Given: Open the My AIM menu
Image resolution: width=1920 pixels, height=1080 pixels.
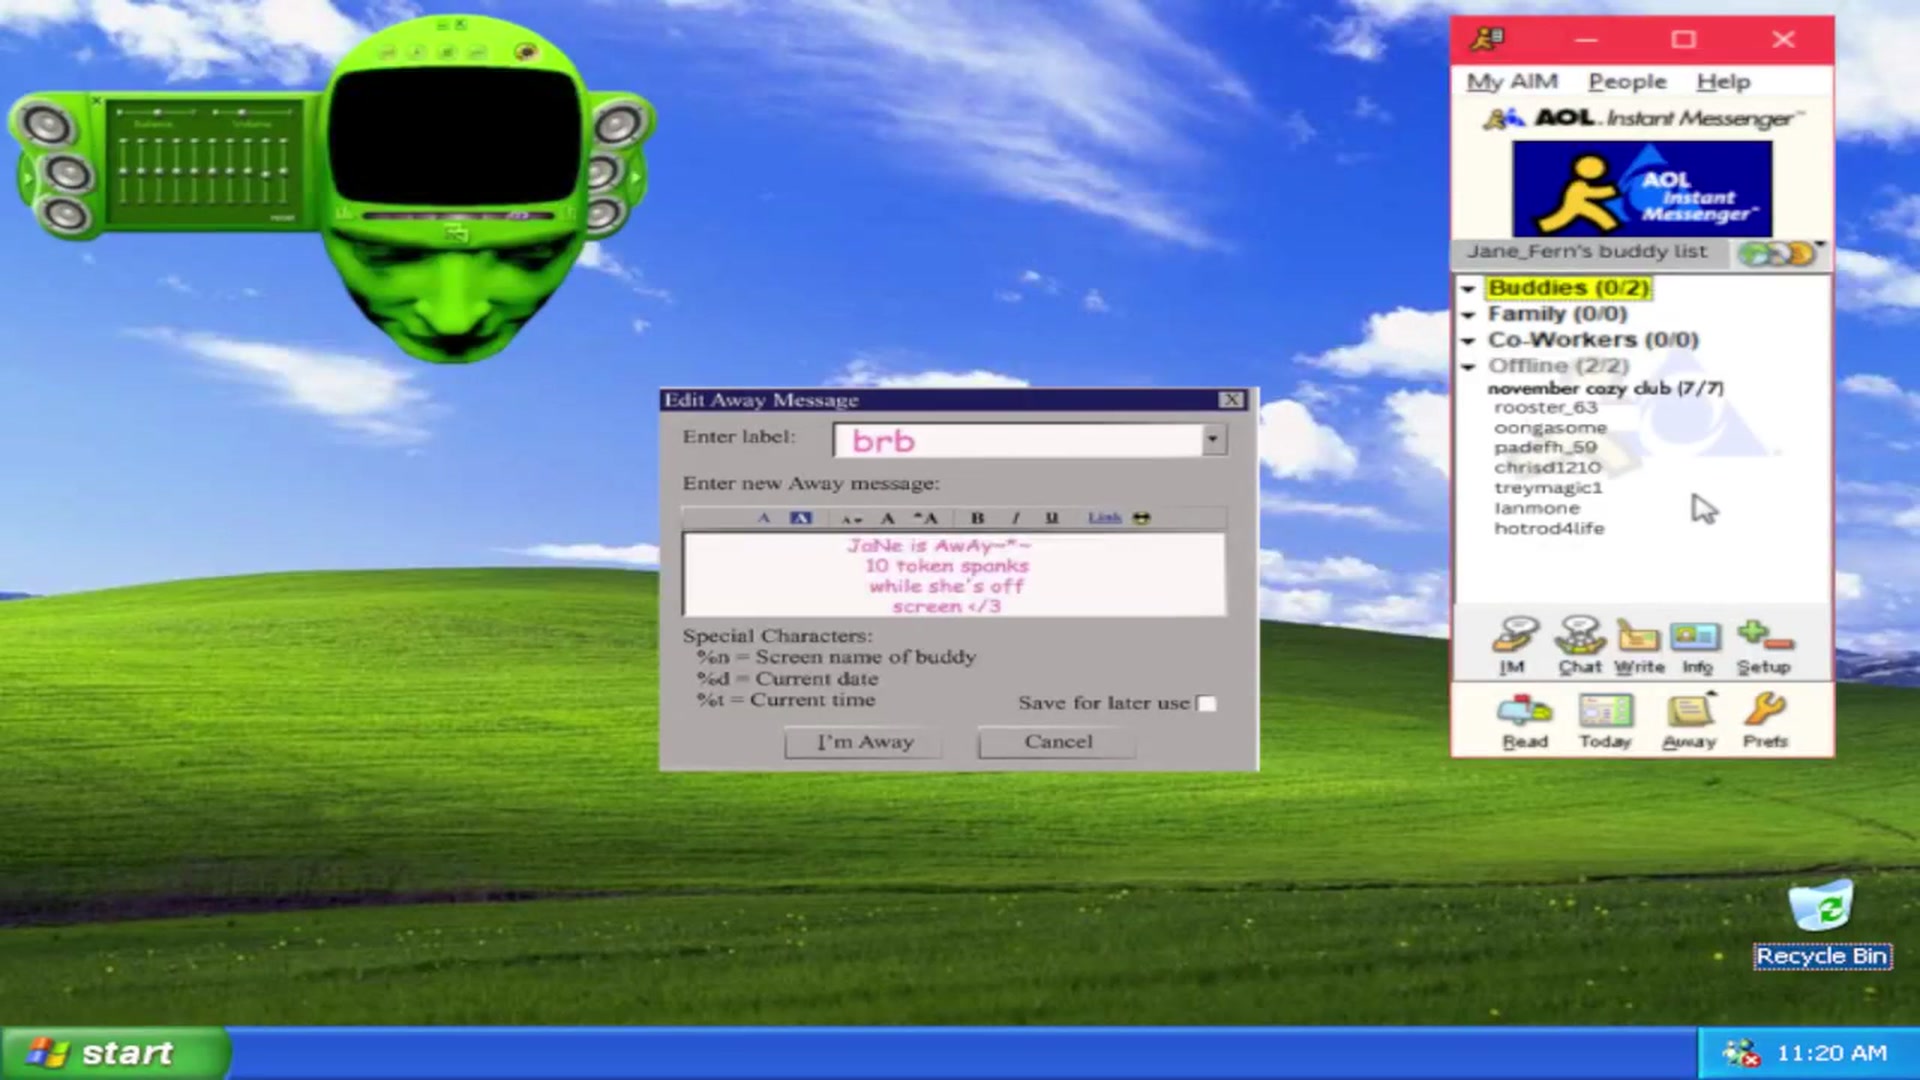Looking at the screenshot, I should 1512,82.
